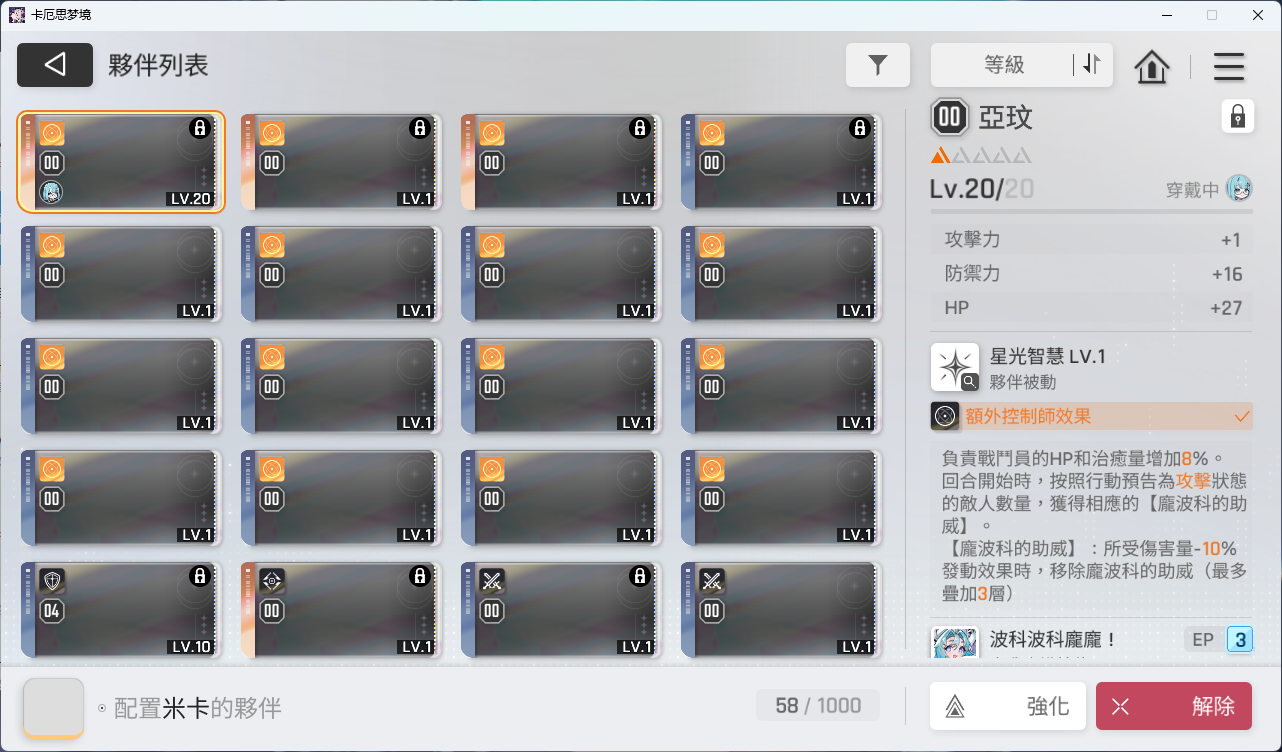Viewport: 1282px width, 752px height.
Task: Inspect skill via magnifier on 星光智慧 icon
Action: point(970,381)
